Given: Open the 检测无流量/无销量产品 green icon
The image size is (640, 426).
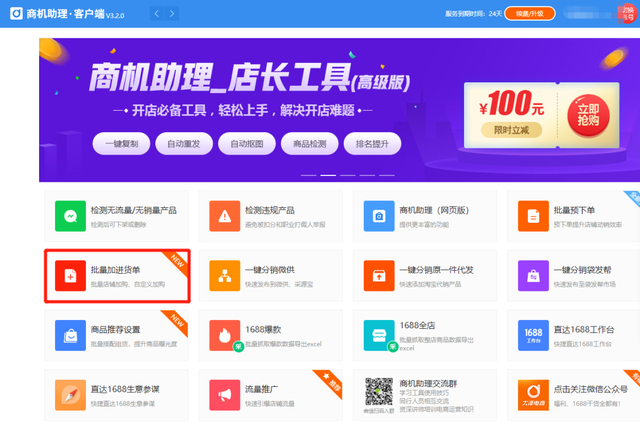Looking at the screenshot, I should [x=71, y=216].
